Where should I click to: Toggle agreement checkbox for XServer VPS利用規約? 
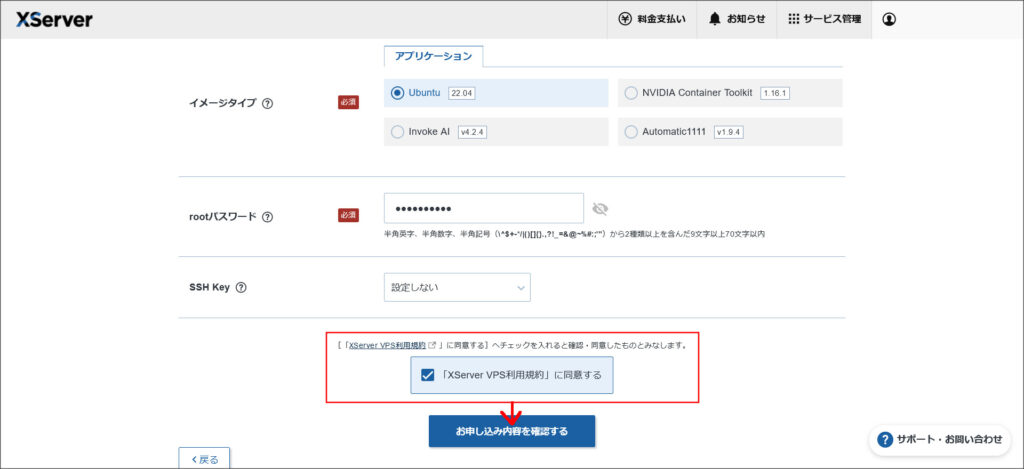coord(428,376)
